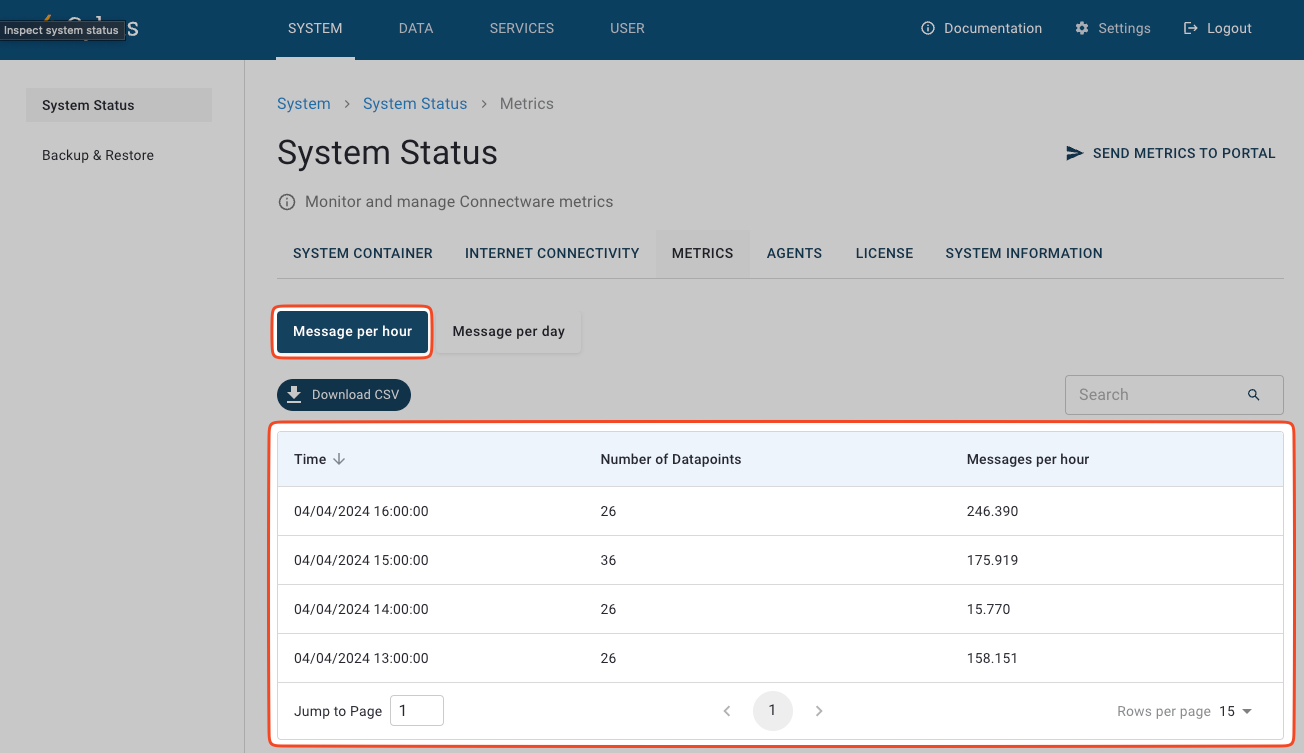Switch to the AGENTS tab
1304x753 pixels.
794,254
